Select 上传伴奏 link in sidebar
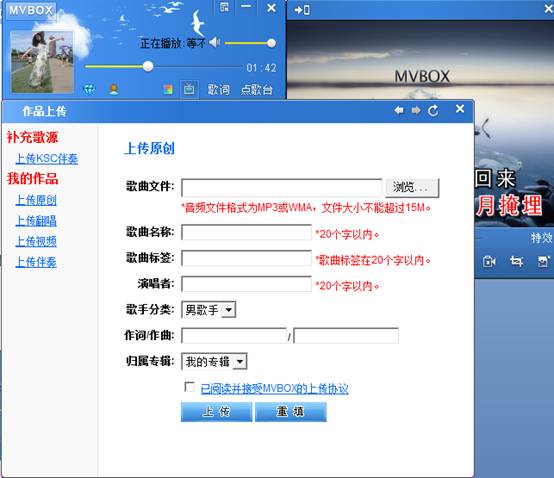Image resolution: width=554 pixels, height=478 pixels. point(36,262)
